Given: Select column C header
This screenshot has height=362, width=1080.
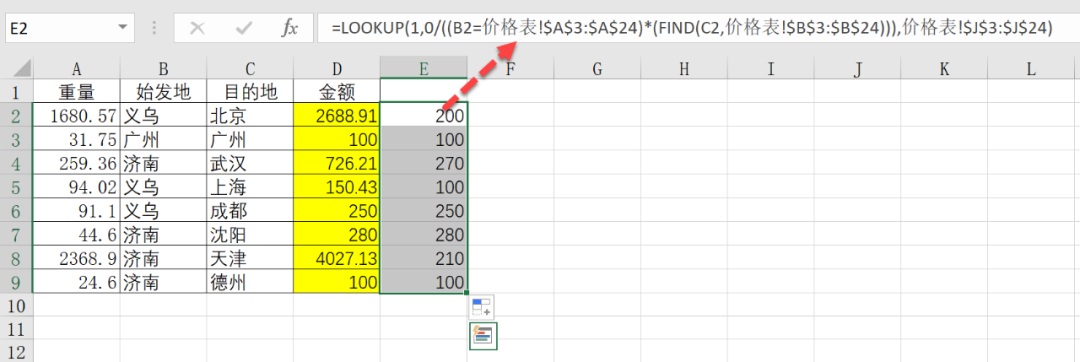Looking at the screenshot, I should coord(249,68).
